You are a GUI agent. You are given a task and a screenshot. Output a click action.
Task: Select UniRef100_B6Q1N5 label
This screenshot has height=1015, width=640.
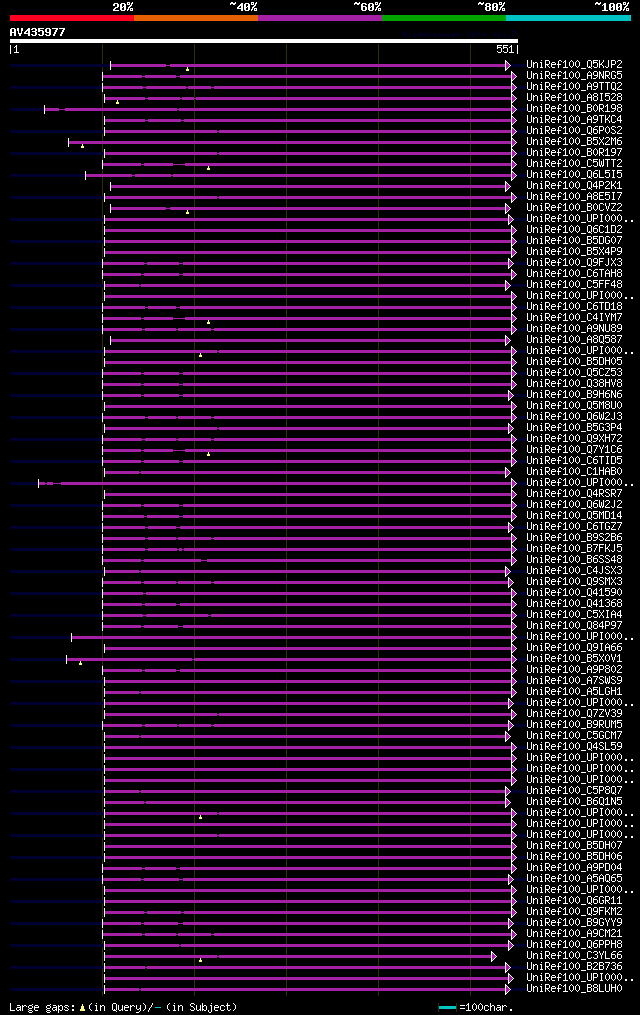tap(574, 802)
